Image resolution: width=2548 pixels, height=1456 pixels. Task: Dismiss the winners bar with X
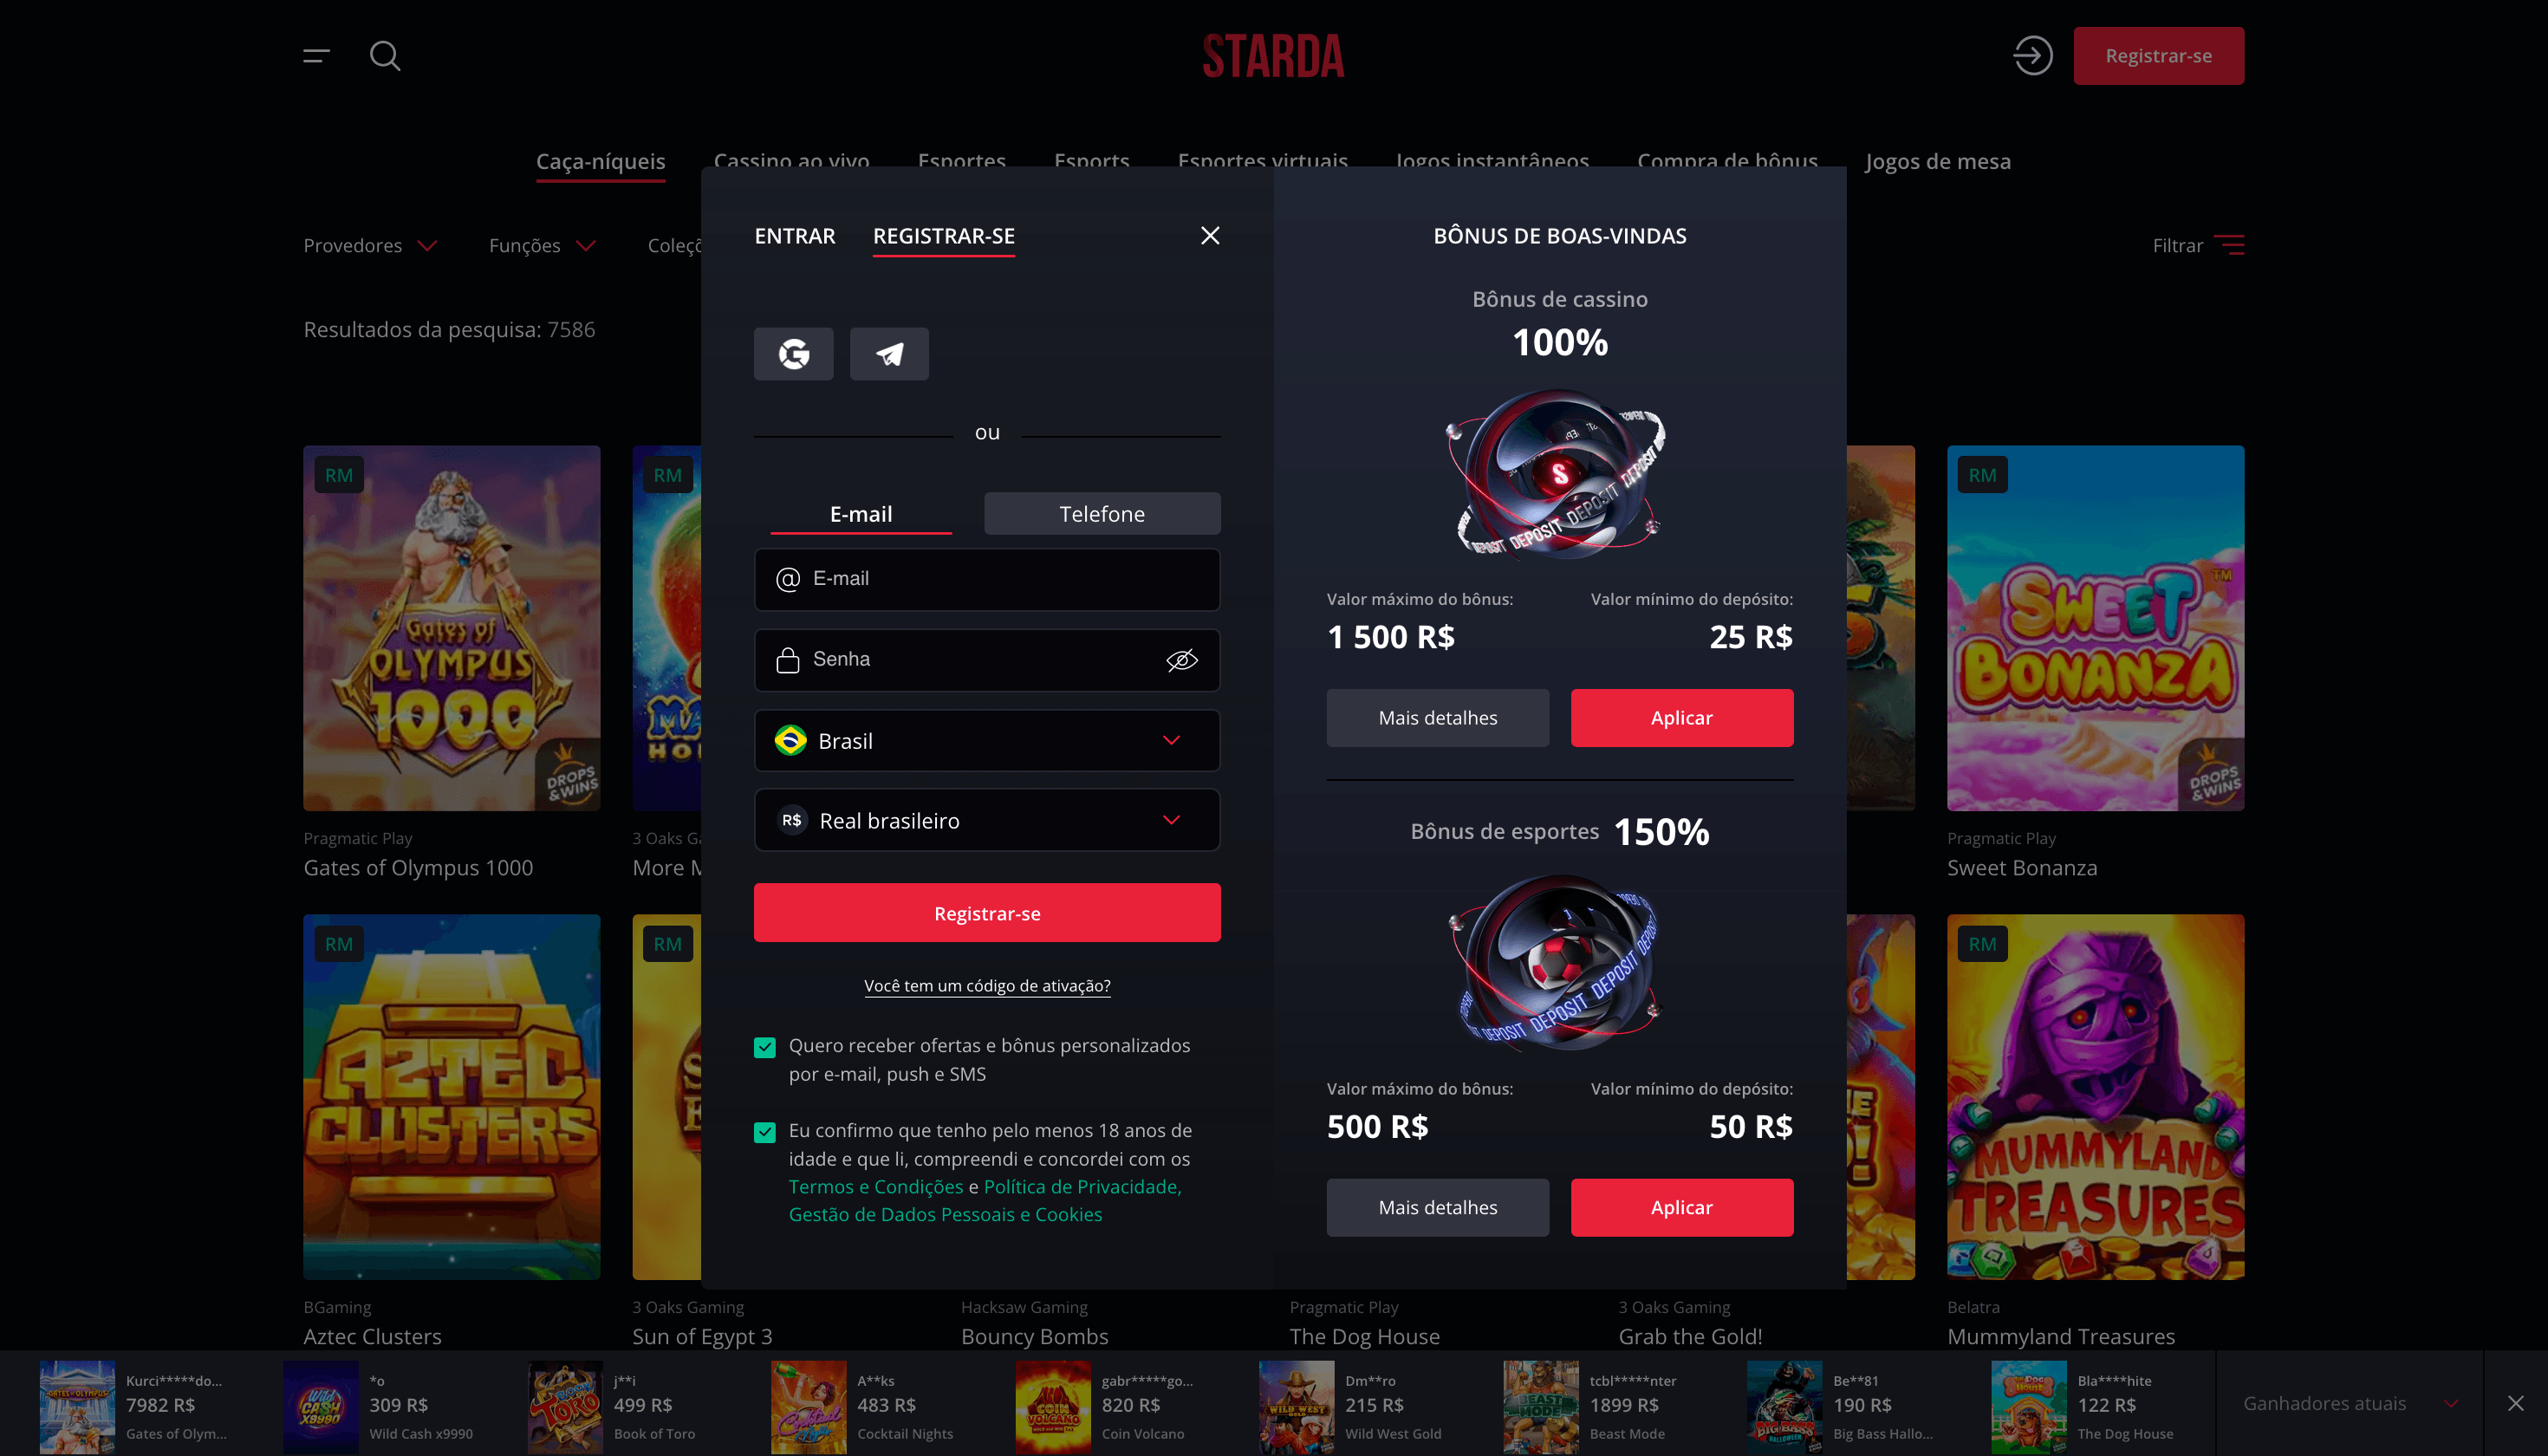tap(2515, 1403)
